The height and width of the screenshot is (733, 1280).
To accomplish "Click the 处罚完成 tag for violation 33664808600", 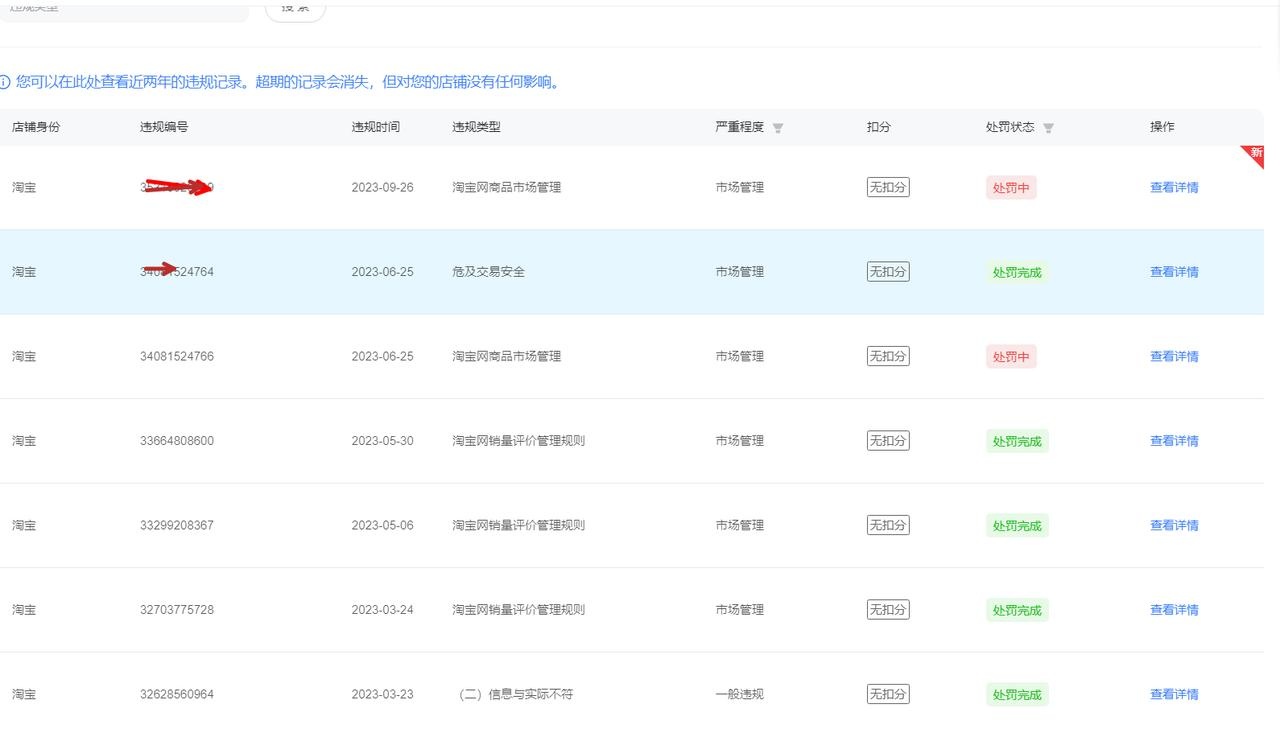I will pos(1017,441).
